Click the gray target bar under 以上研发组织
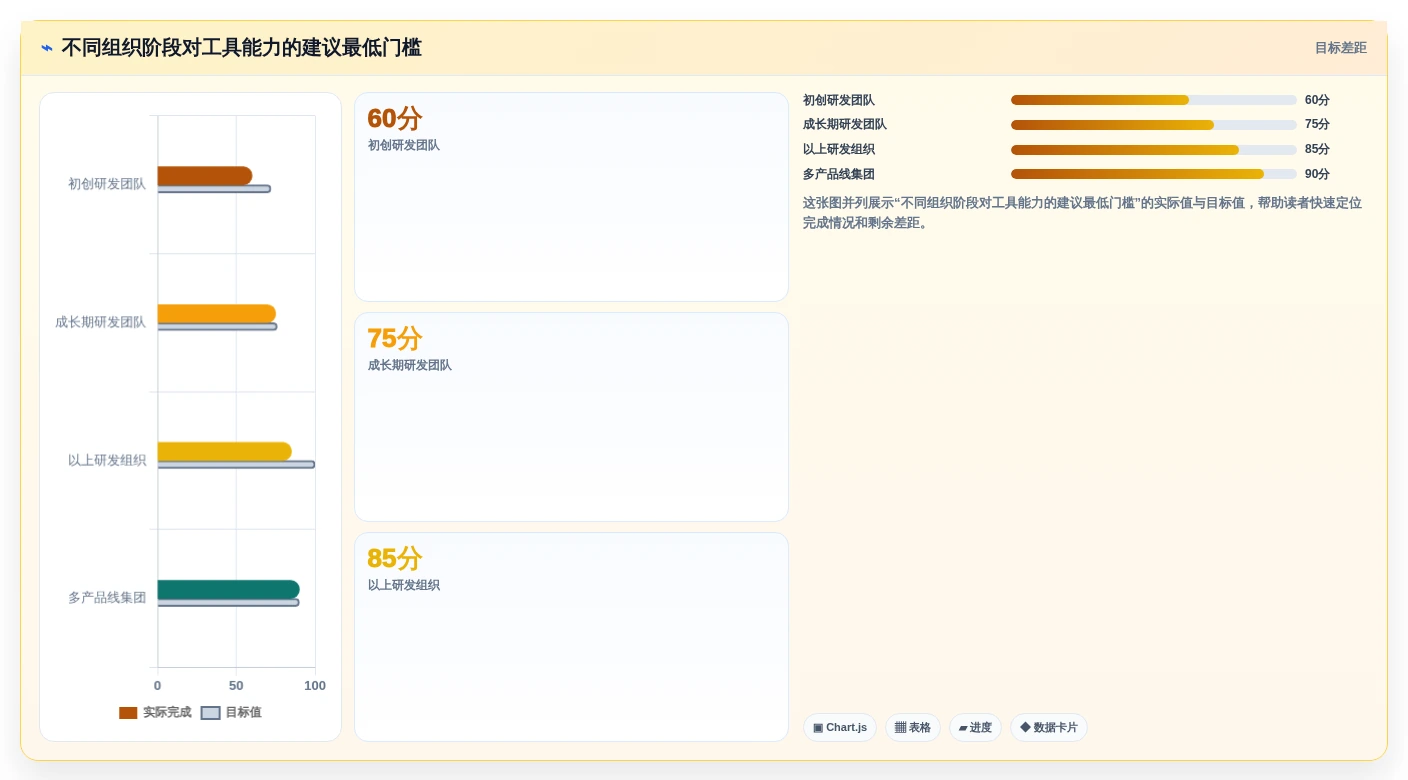Screen dimensions: 1408x780 click(x=236, y=465)
